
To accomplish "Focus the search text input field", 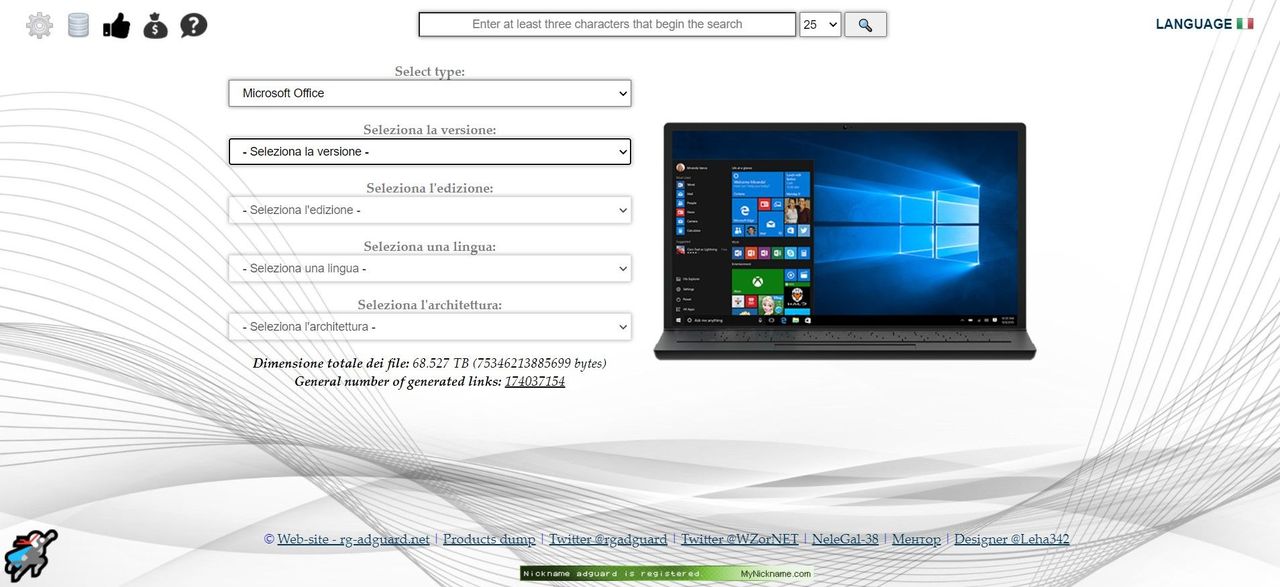I will (x=607, y=24).
